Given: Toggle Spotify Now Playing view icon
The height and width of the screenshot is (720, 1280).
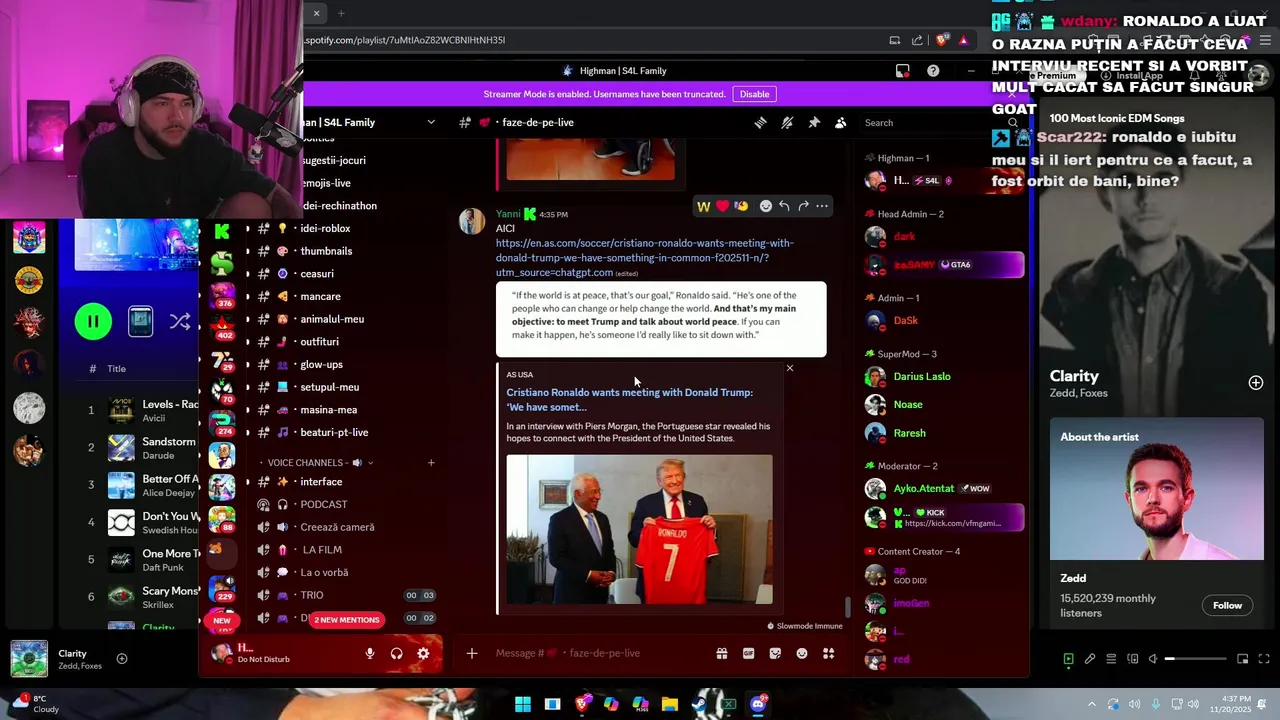Looking at the screenshot, I should 1068,659.
